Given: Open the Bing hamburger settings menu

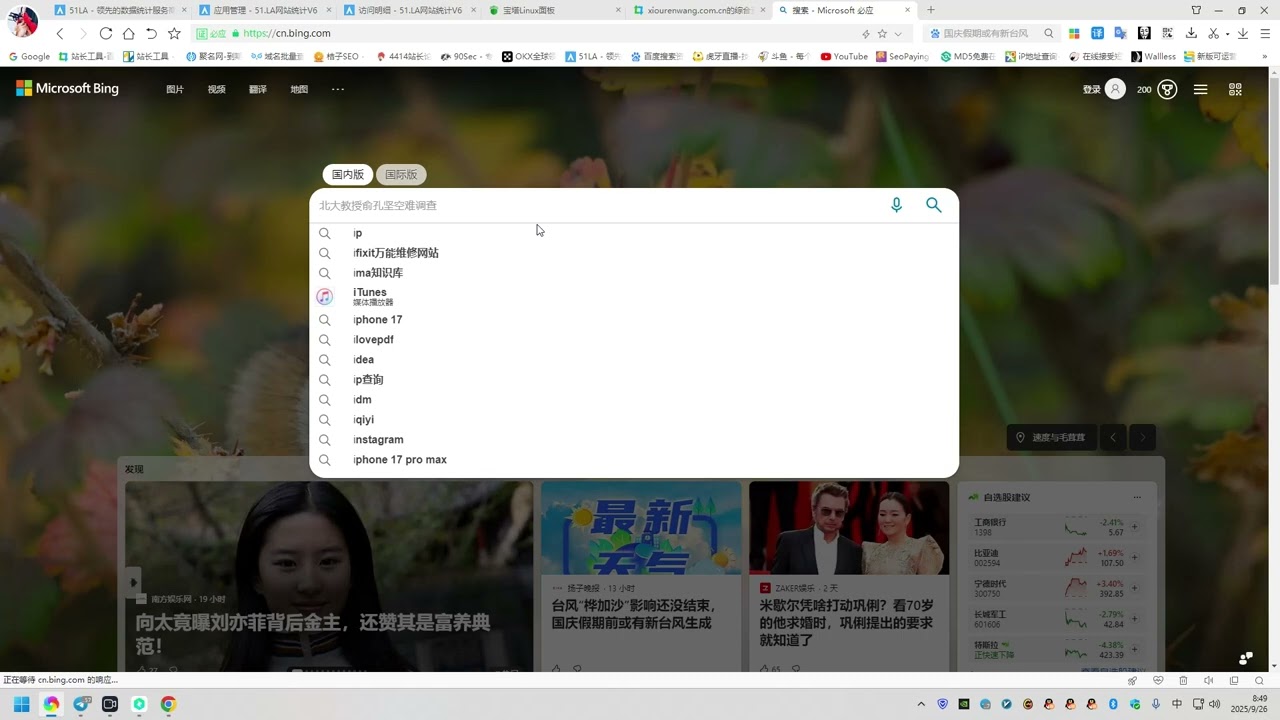Looking at the screenshot, I should pos(1201,89).
